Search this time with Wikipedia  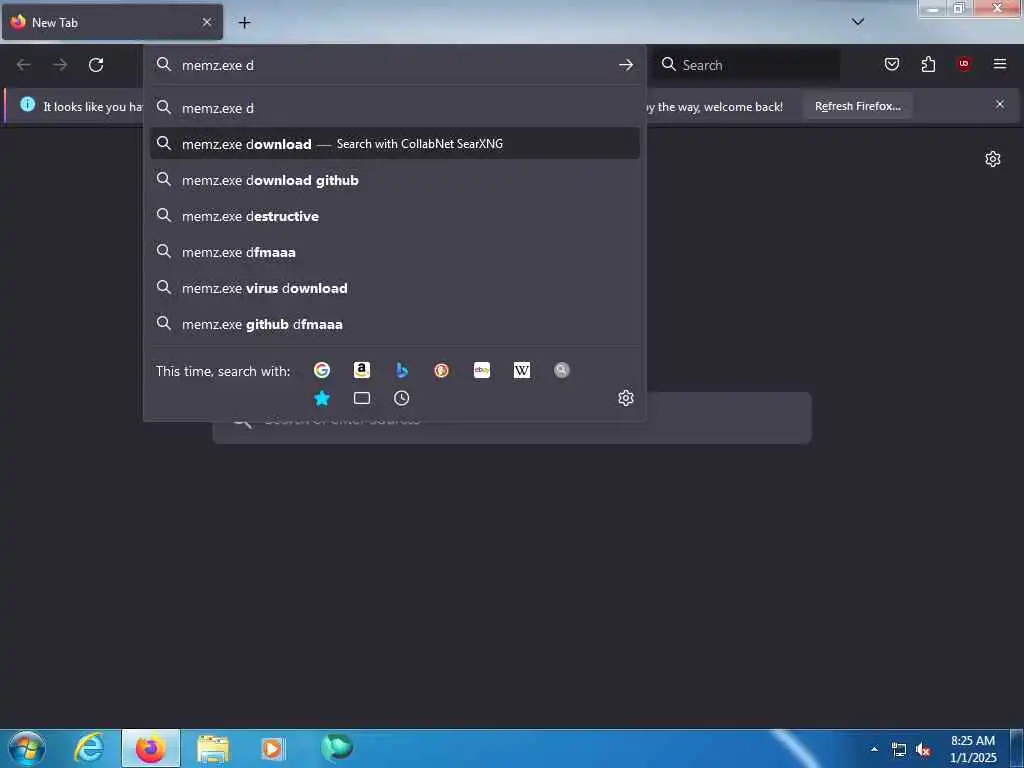(522, 370)
